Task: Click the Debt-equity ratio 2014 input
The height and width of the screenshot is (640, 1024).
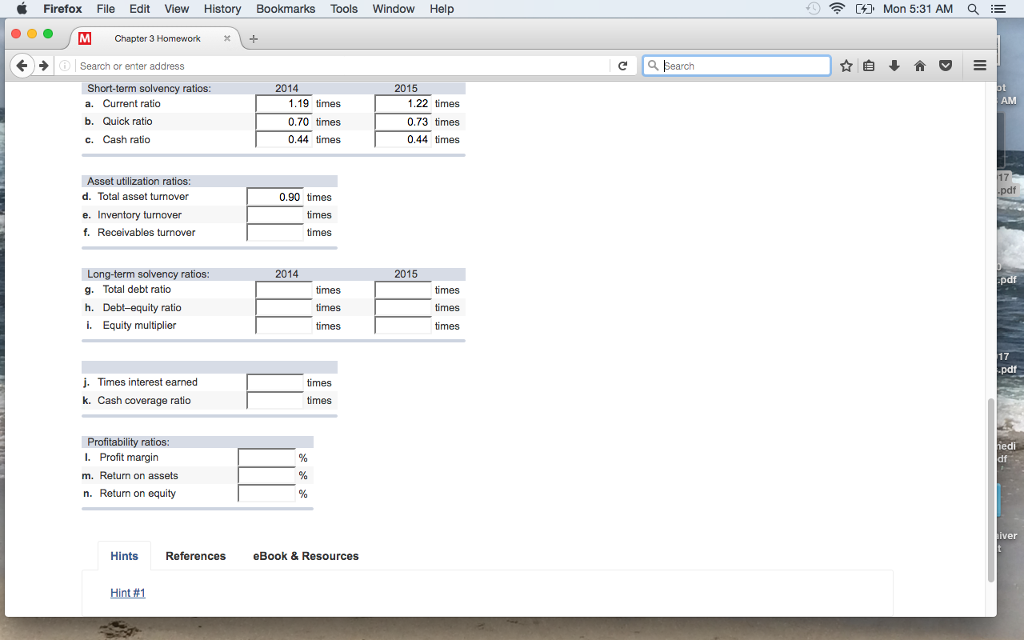Action: click(x=283, y=308)
